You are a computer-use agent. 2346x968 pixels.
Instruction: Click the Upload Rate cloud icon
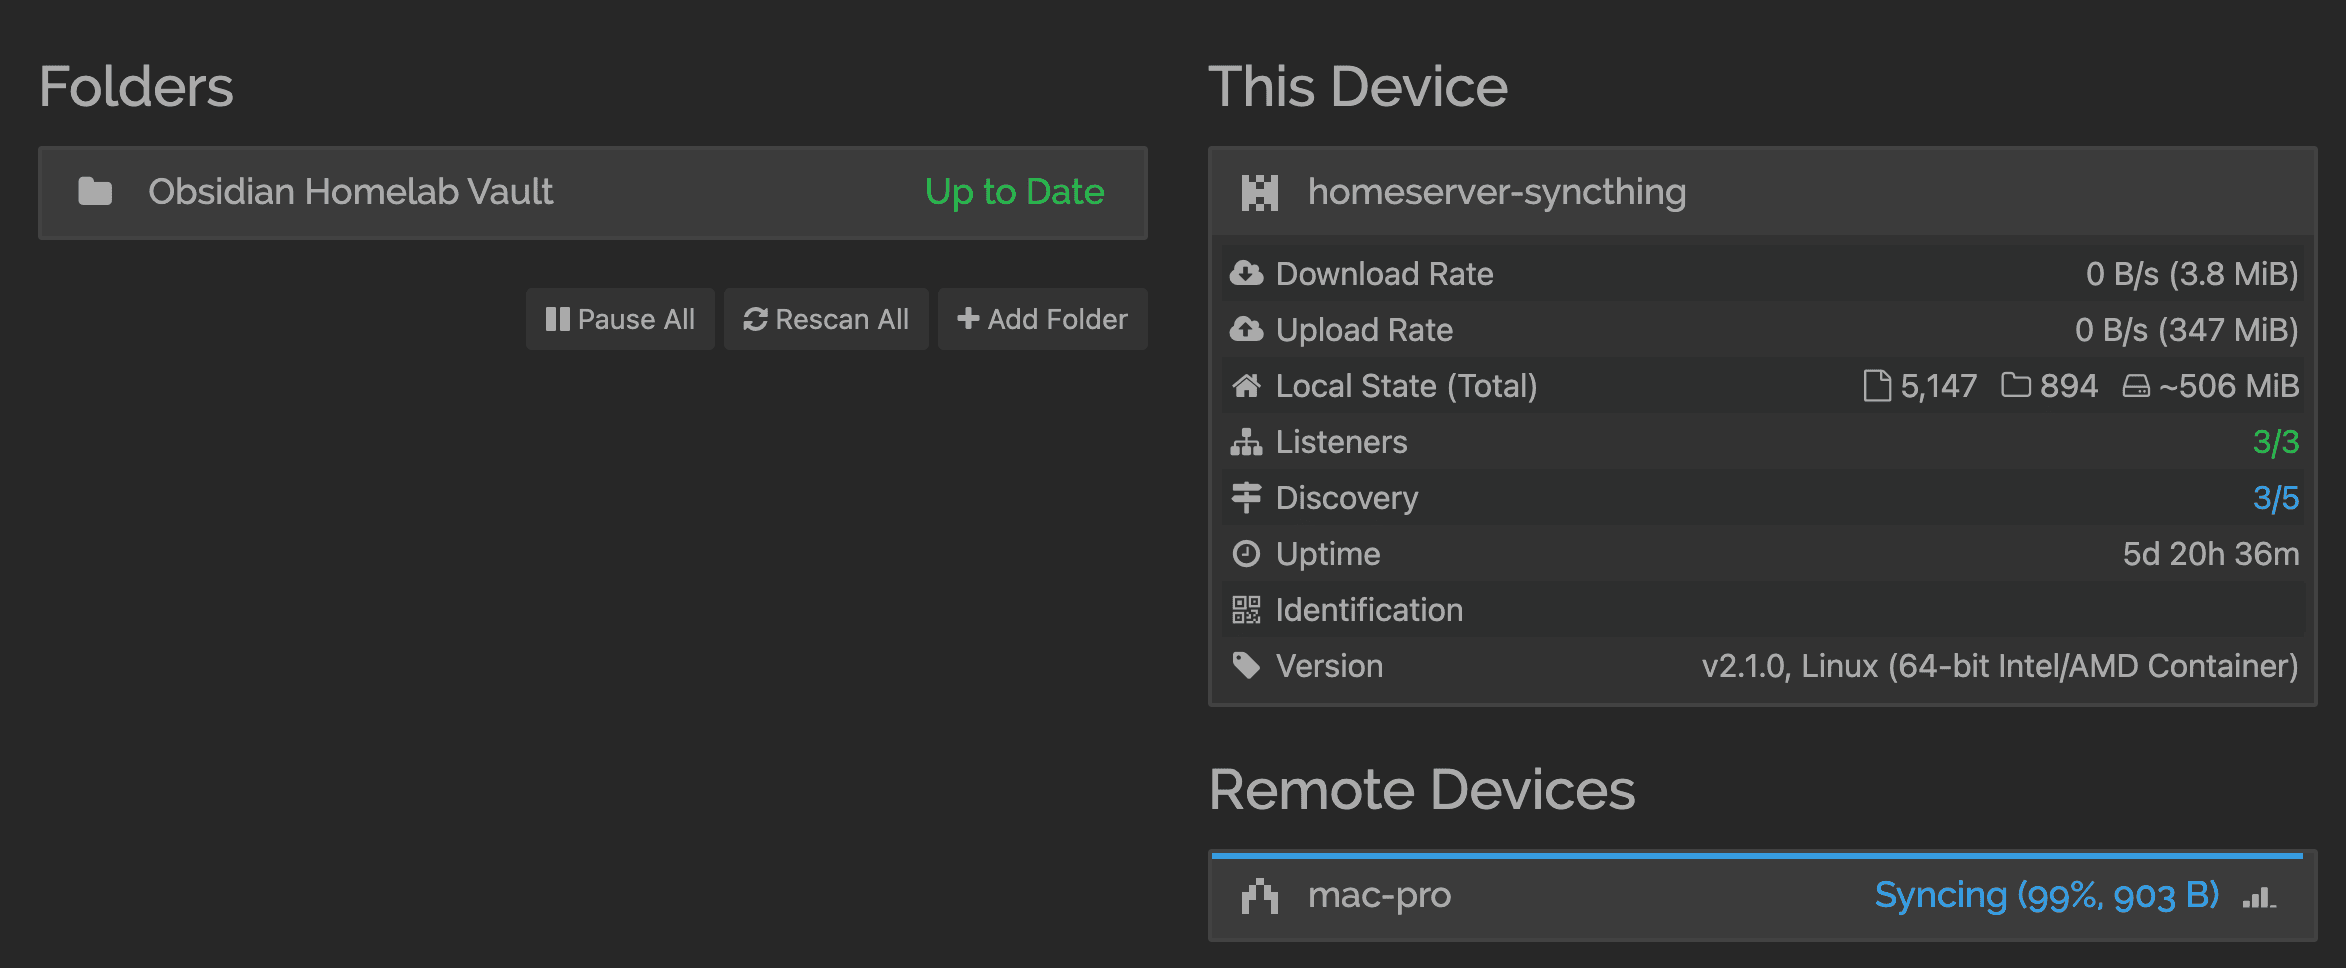1246,329
